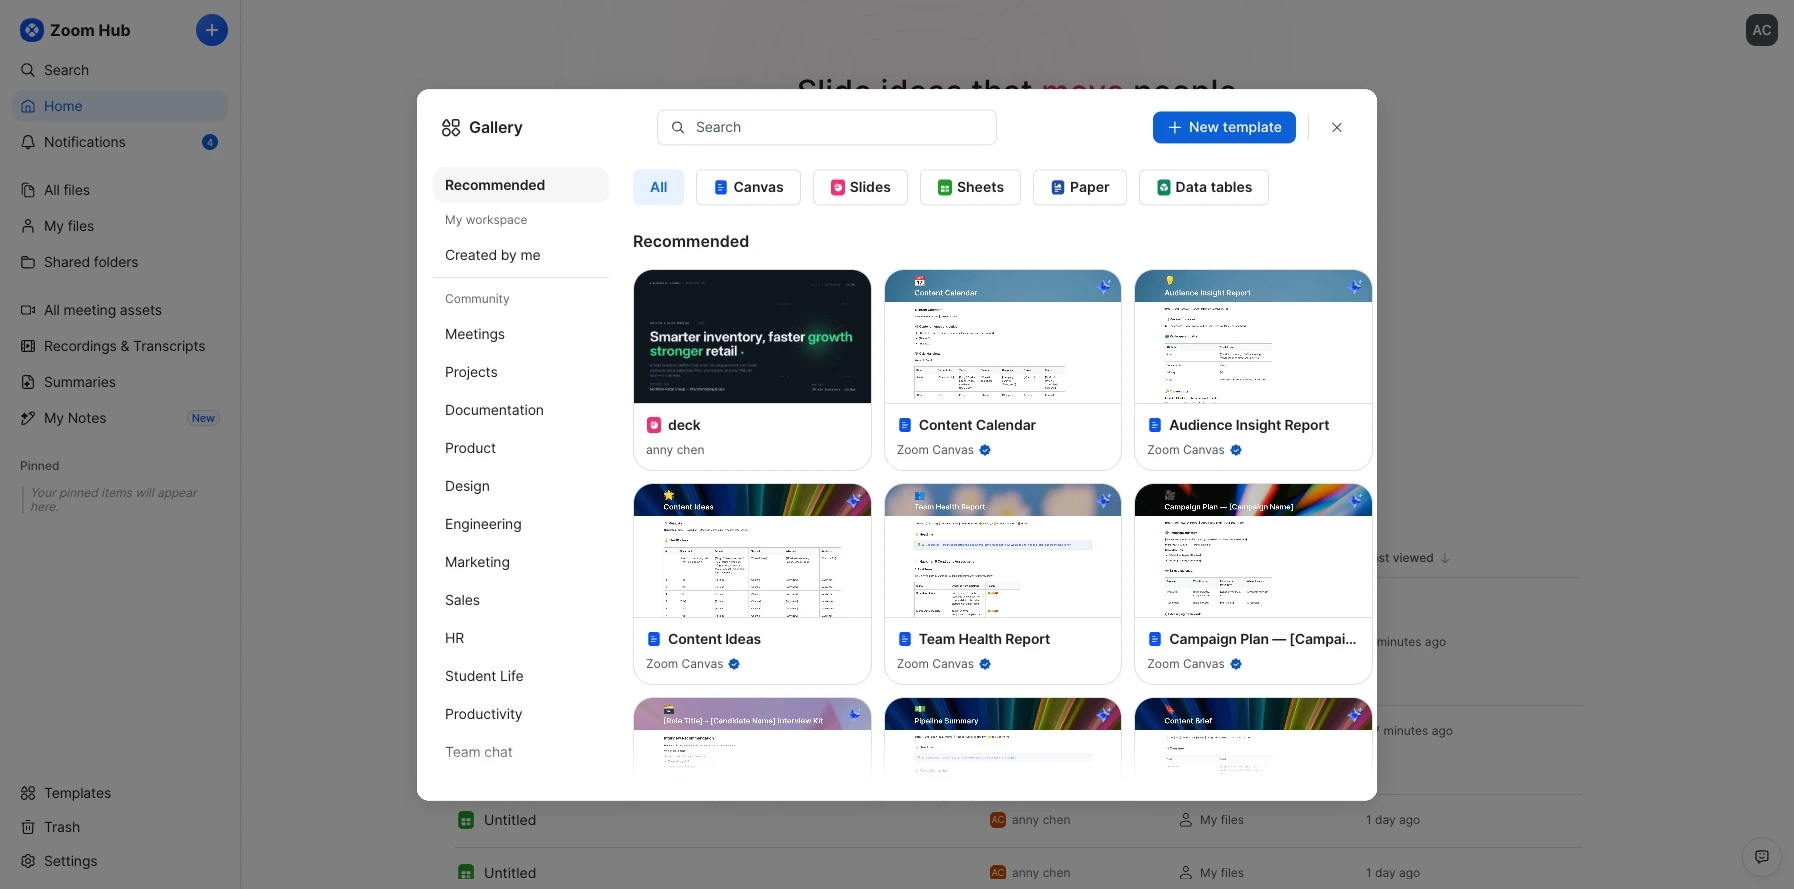Image resolution: width=1794 pixels, height=889 pixels.
Task: Open the Interview Kit template thumbnail
Action: click(752, 736)
